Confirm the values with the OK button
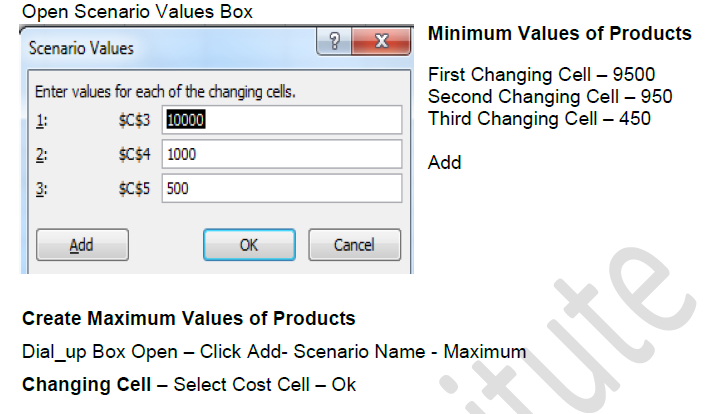 pyautogui.click(x=249, y=244)
